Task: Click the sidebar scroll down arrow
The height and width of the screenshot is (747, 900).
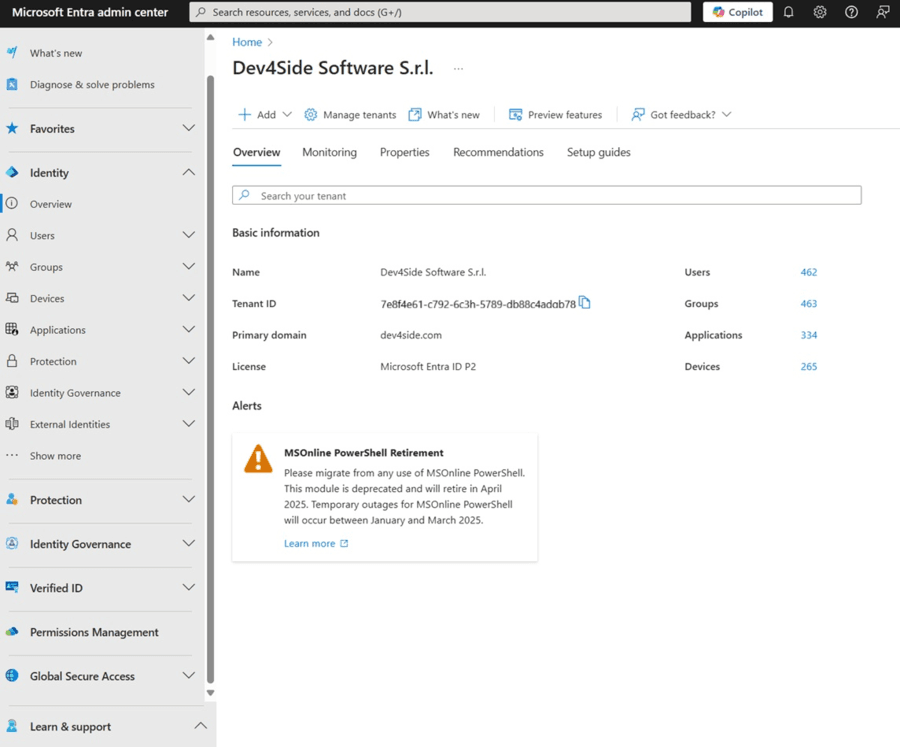Action: [x=211, y=692]
